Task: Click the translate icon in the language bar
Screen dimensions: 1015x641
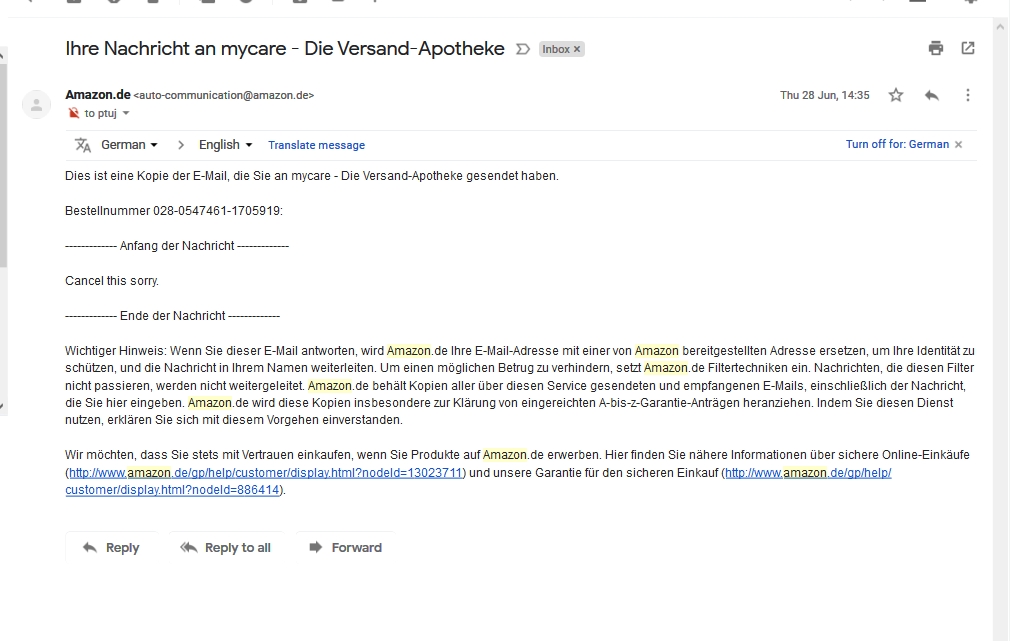Action: point(83,145)
